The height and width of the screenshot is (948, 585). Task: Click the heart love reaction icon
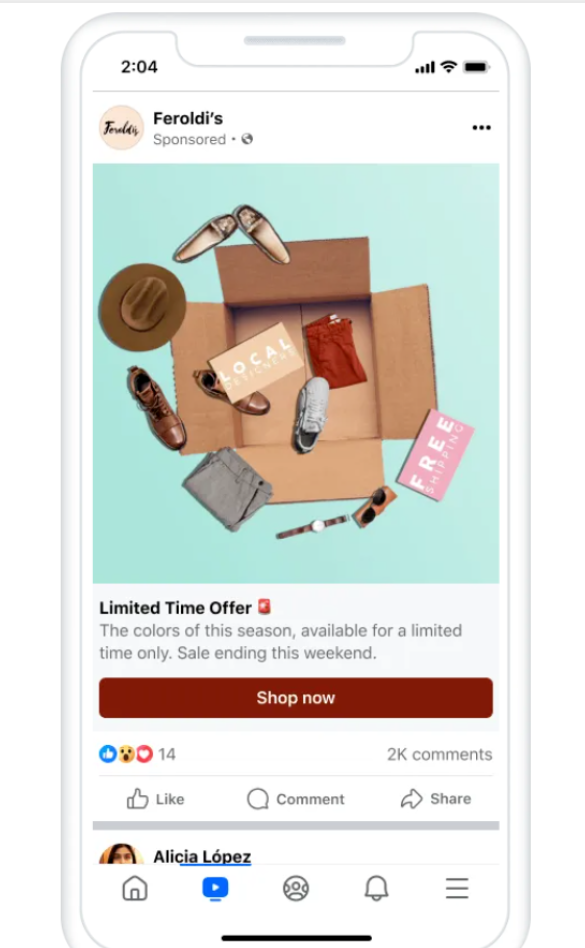[144, 754]
